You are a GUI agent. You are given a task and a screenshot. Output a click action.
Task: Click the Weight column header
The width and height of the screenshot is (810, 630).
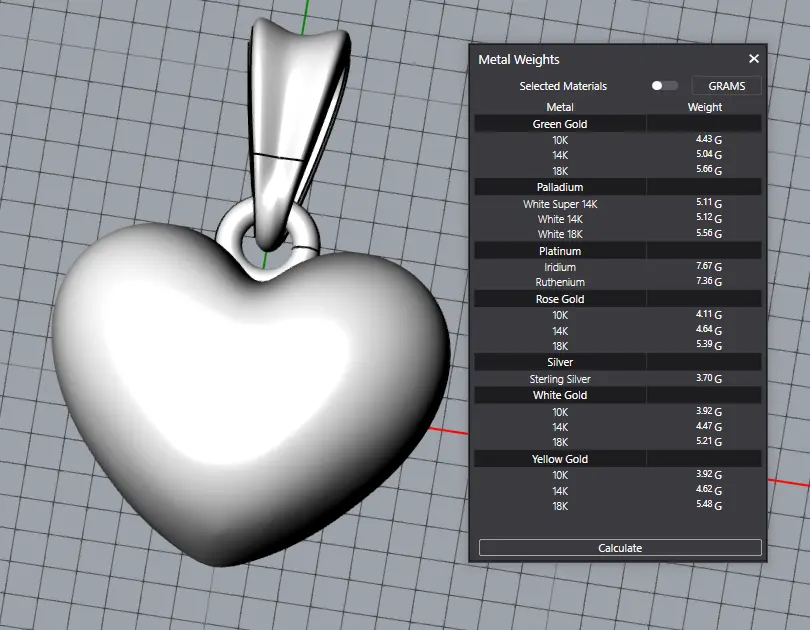click(705, 107)
